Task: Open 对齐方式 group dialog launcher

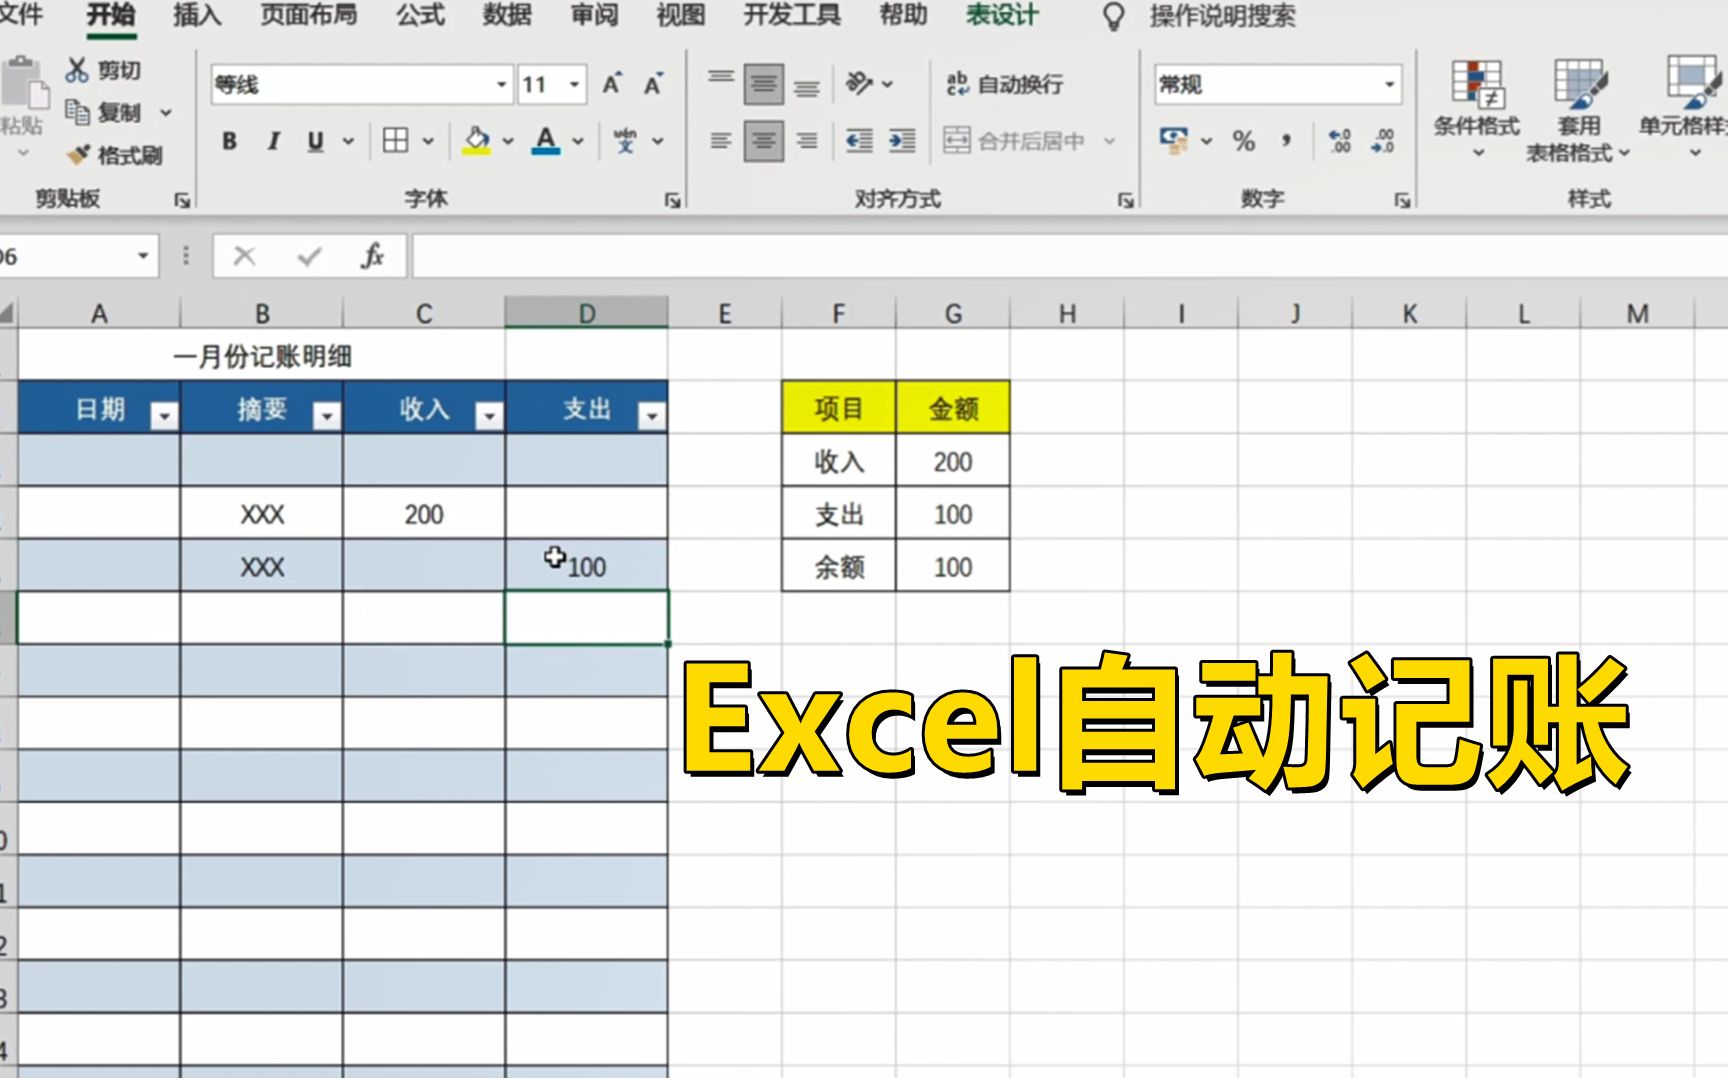Action: click(x=1125, y=201)
